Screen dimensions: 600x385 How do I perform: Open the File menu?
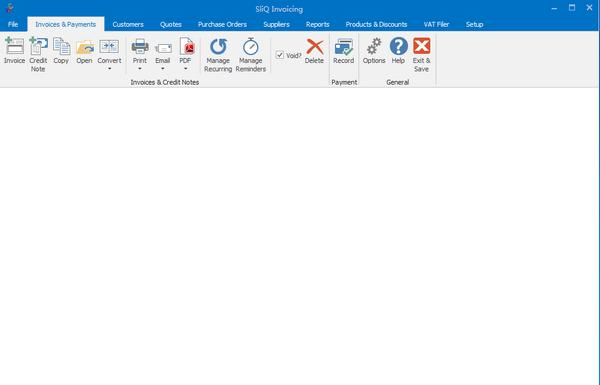[13, 24]
